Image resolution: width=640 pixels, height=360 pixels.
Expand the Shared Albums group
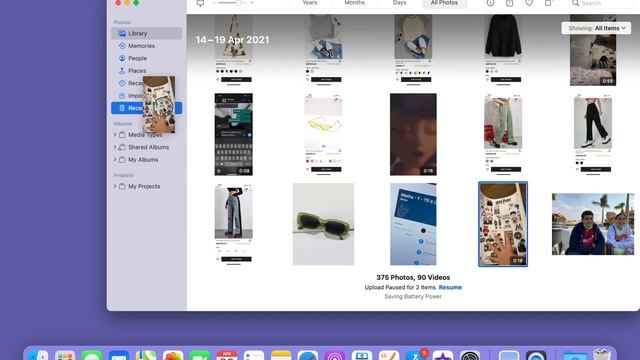point(115,147)
